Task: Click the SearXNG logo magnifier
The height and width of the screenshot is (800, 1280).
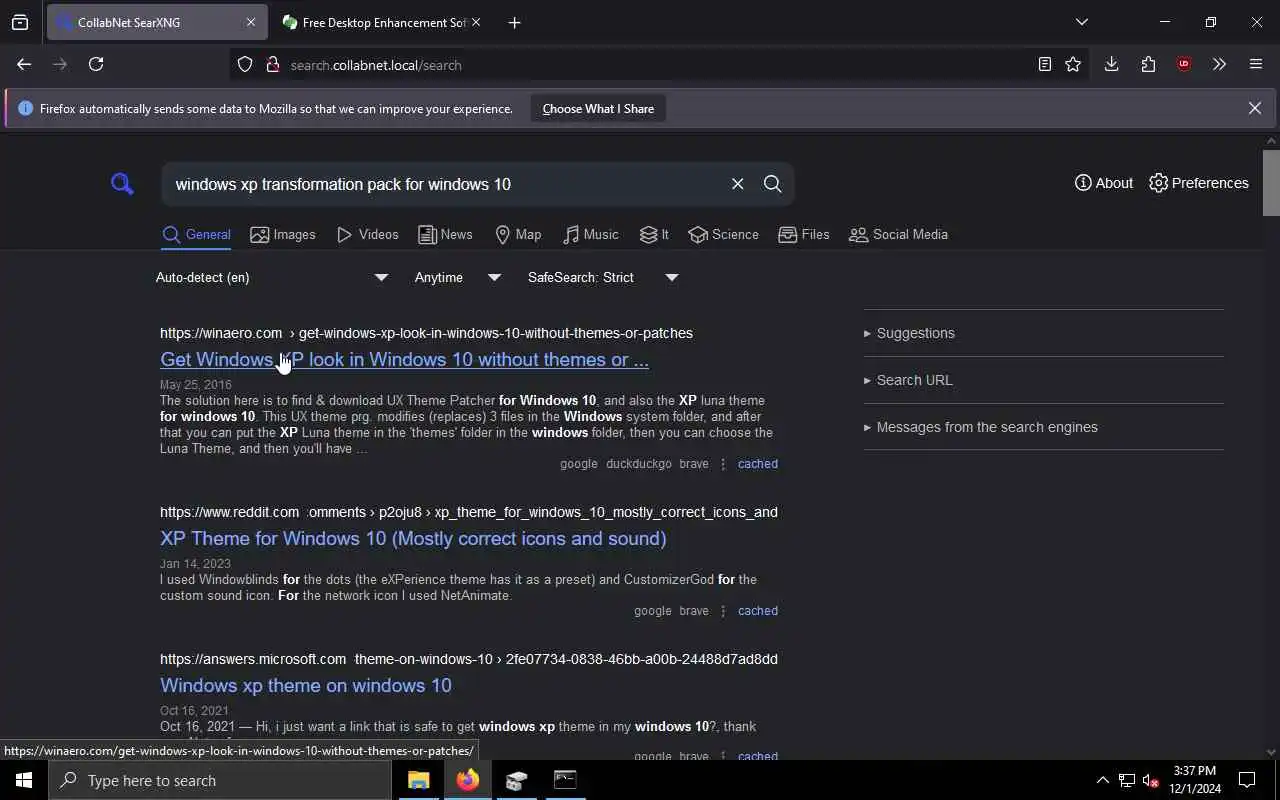Action: 122,184
